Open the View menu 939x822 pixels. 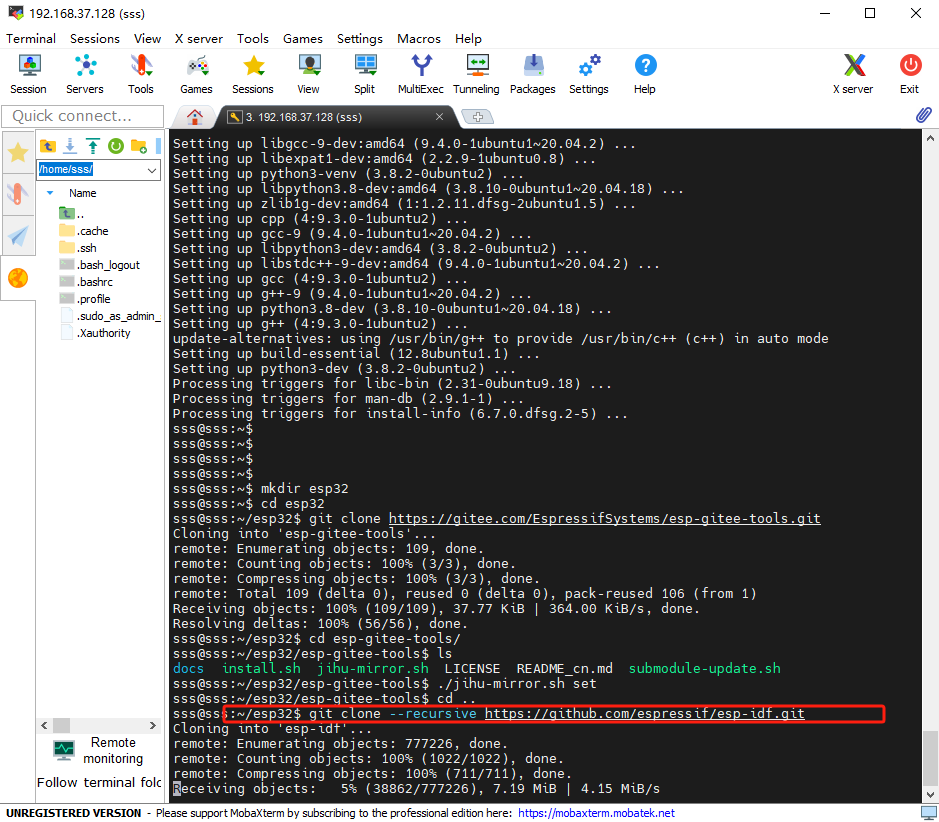(147, 38)
